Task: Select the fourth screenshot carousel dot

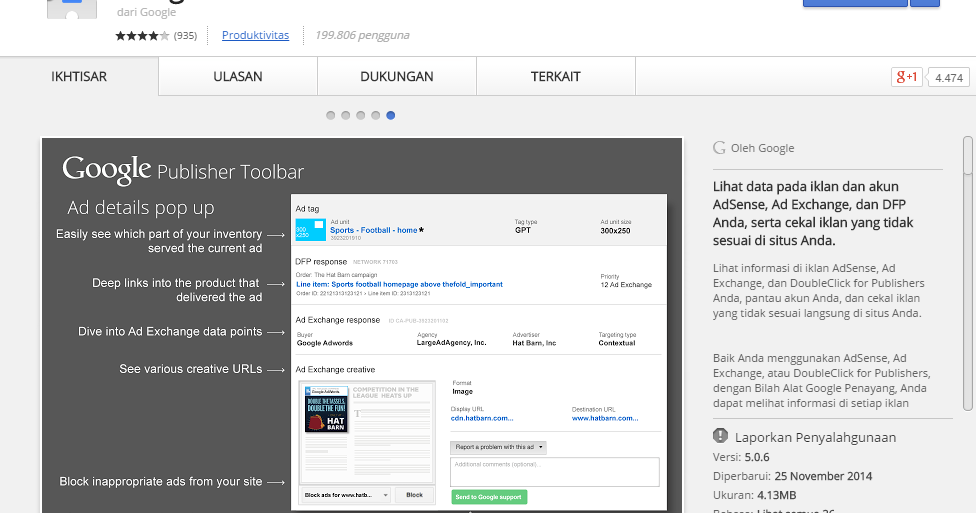Action: (376, 115)
